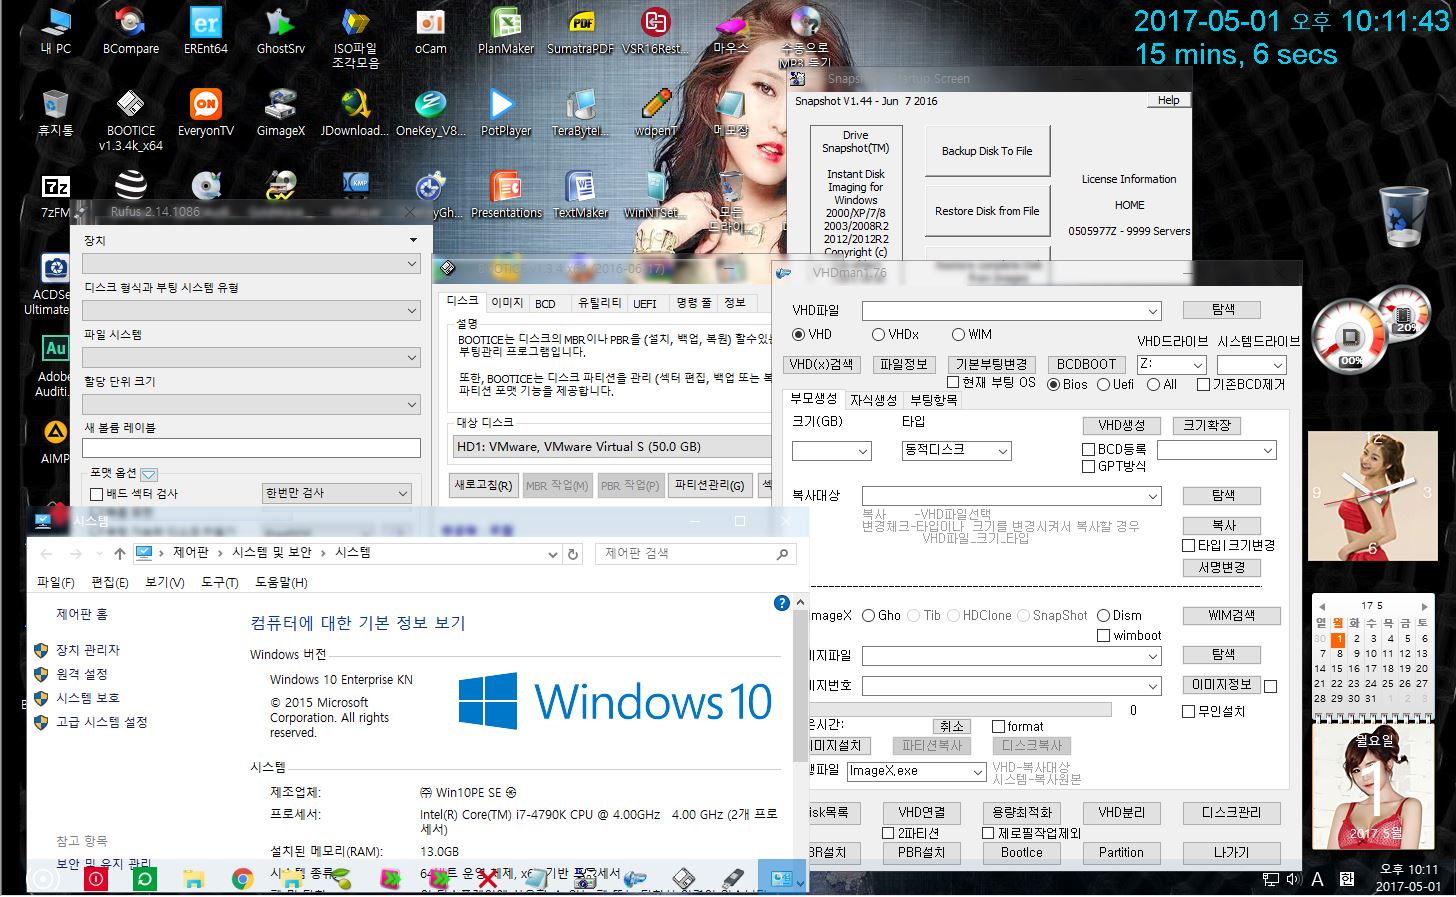This screenshot has height=897, width=1456.
Task: Launch PlanMaker from the desktop
Action: [505, 30]
